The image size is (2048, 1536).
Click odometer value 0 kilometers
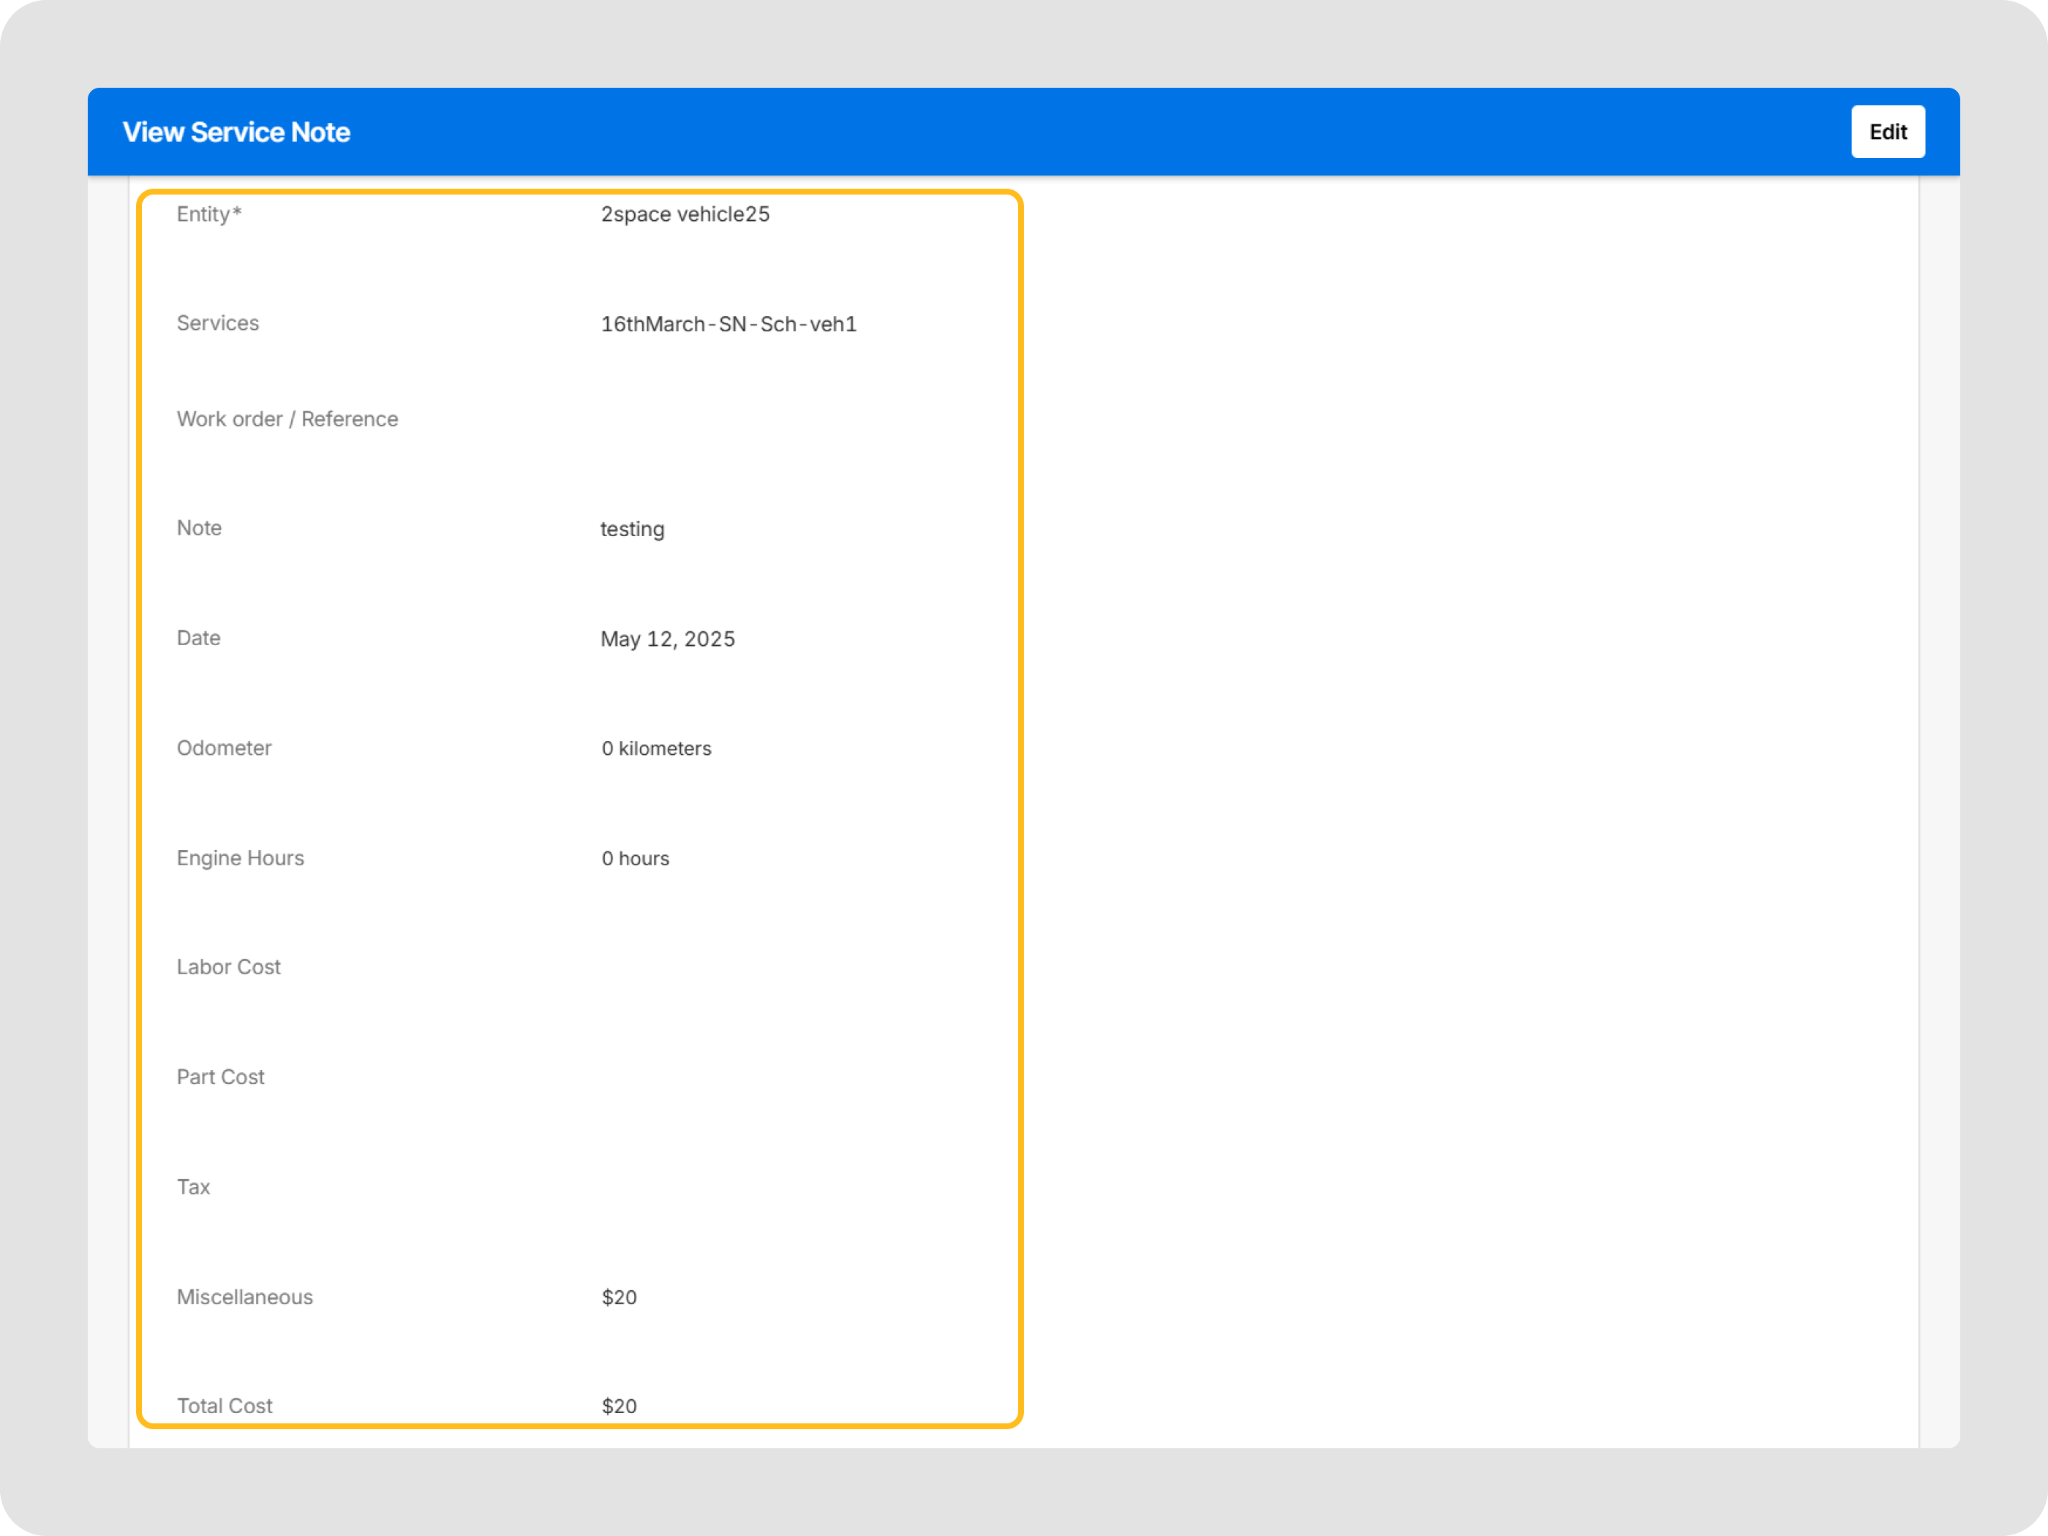click(656, 749)
